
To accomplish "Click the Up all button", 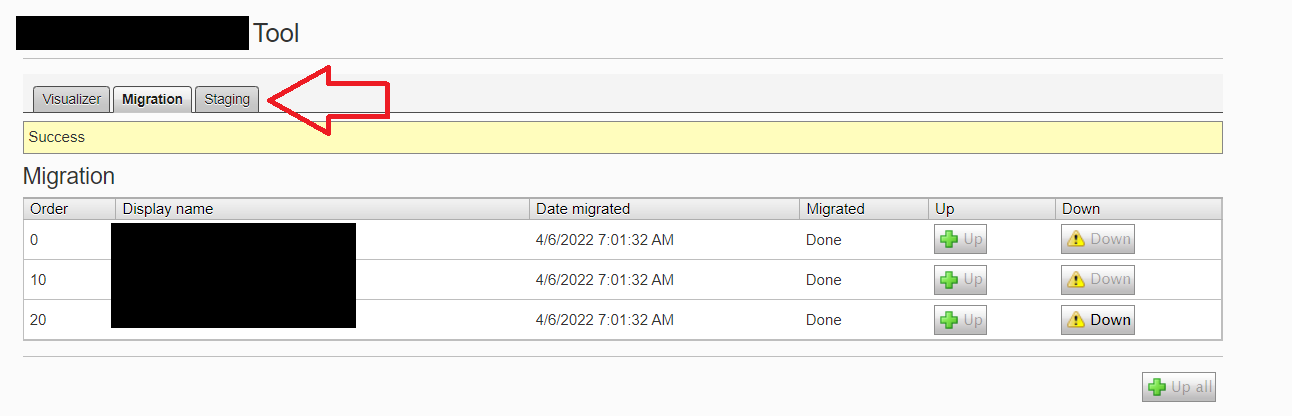I will click(1179, 387).
